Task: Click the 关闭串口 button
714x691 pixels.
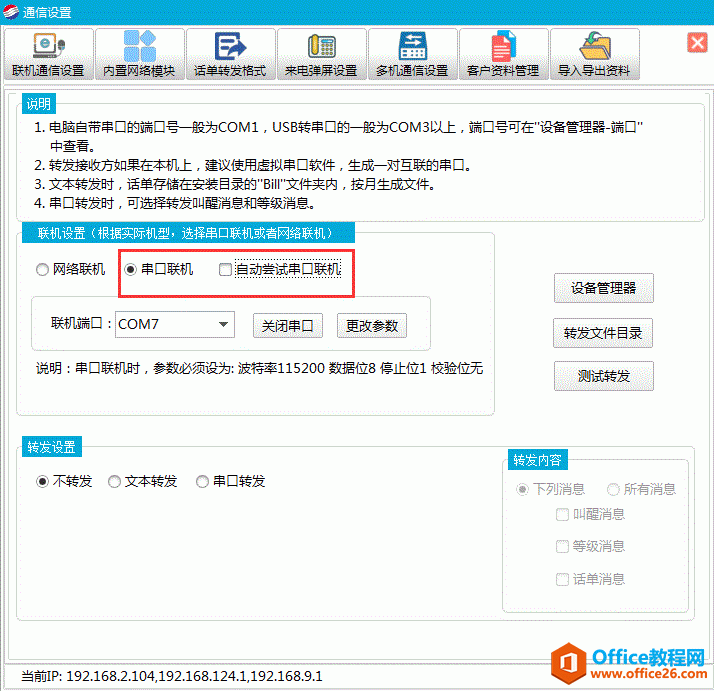Action: [x=288, y=326]
